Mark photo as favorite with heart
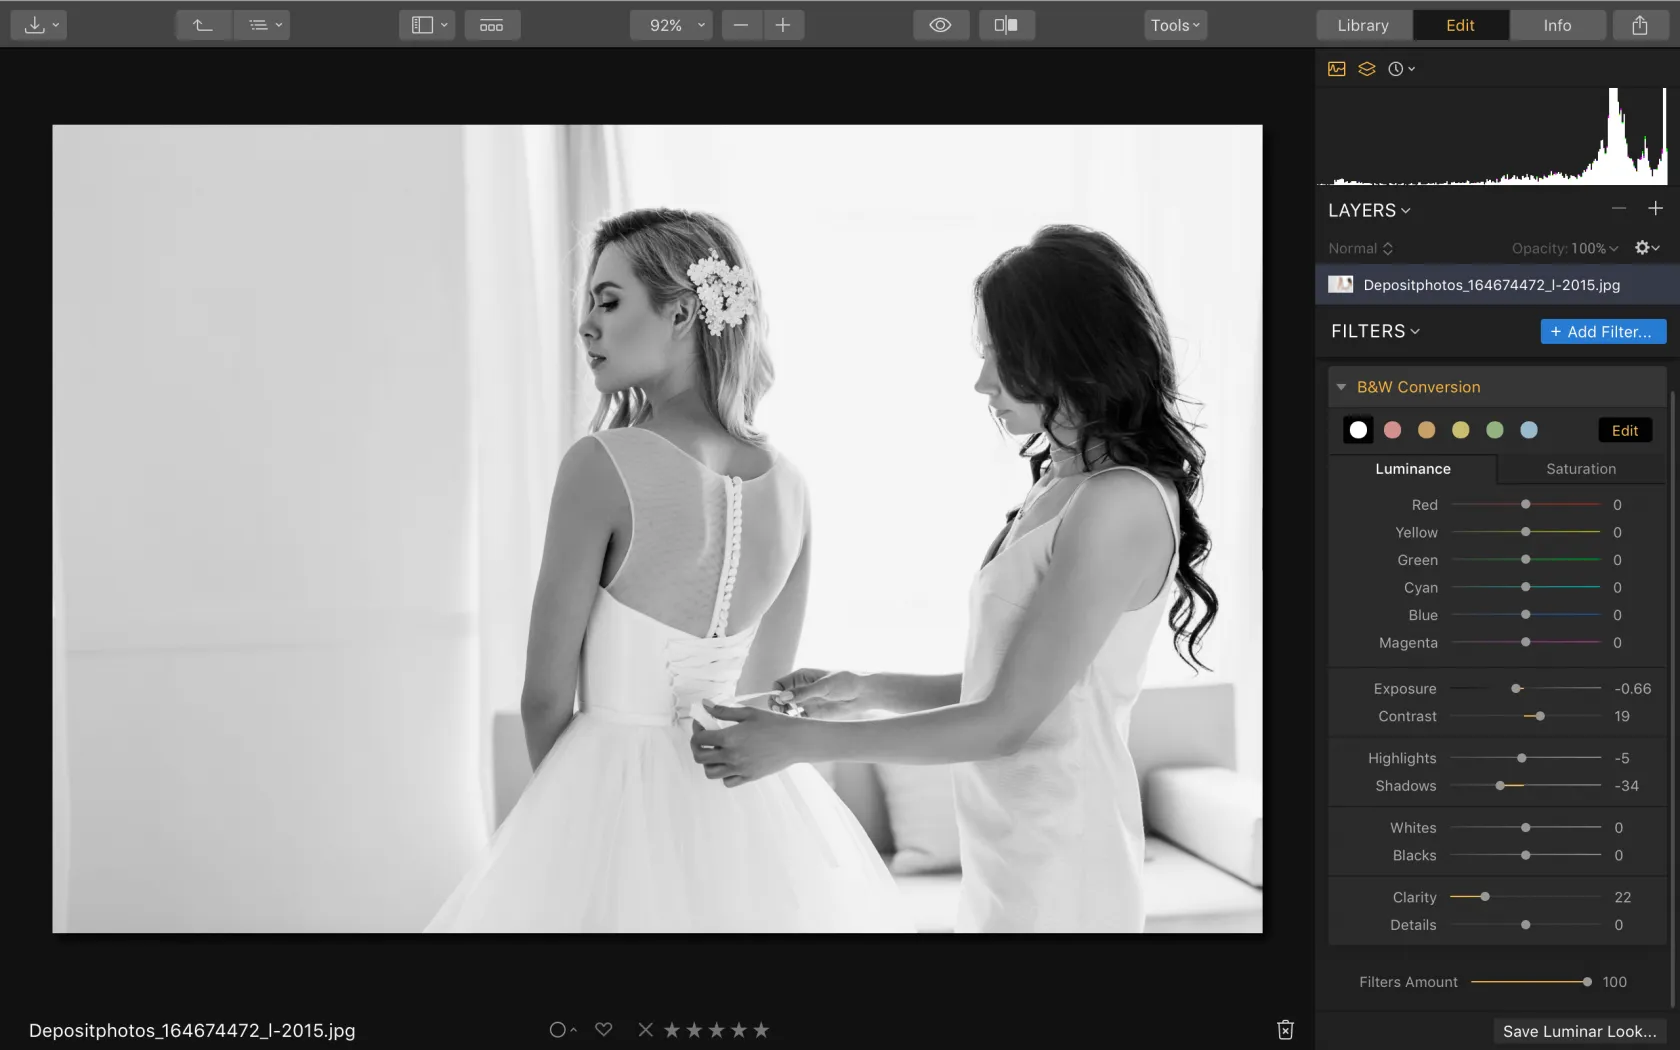The height and width of the screenshot is (1050, 1680). click(x=603, y=1029)
